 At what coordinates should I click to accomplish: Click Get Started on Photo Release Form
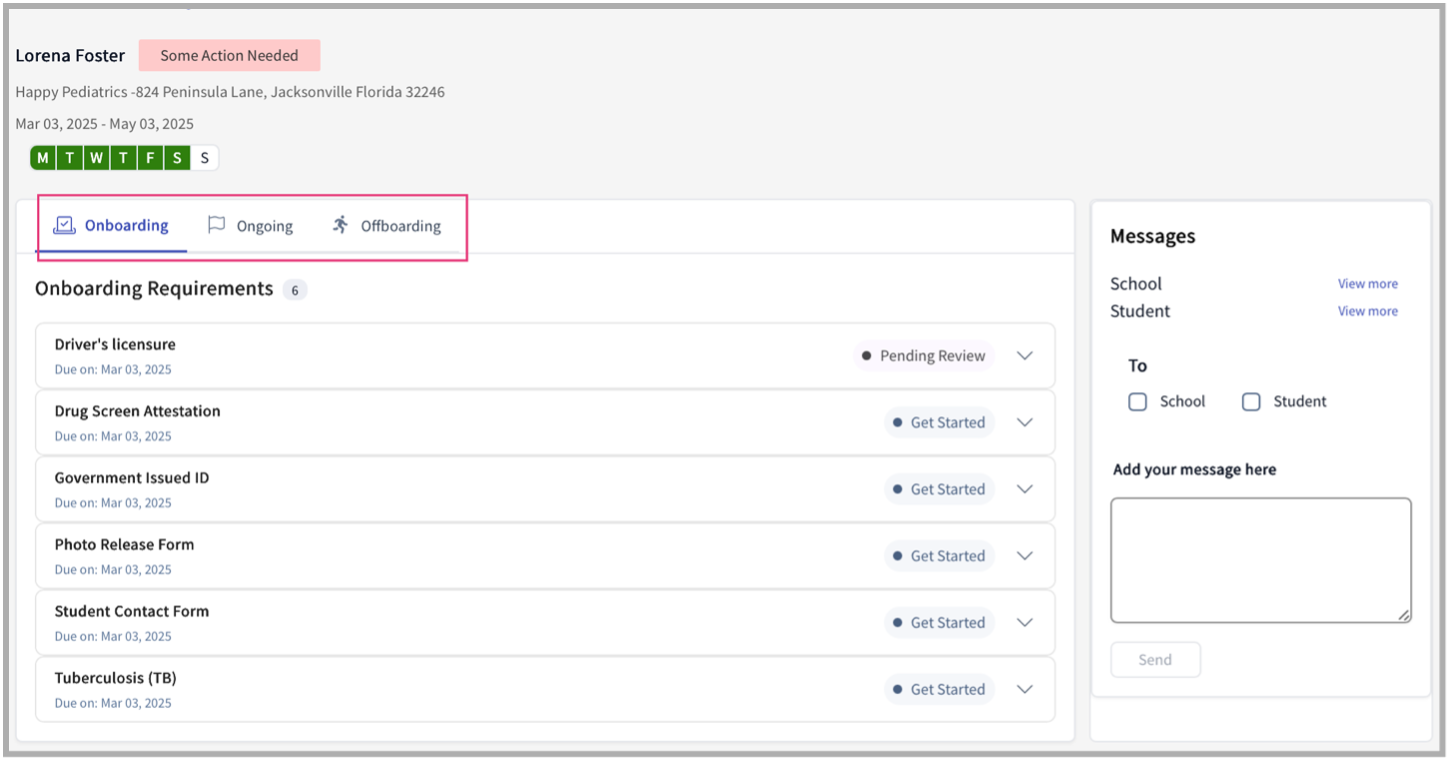(939, 555)
